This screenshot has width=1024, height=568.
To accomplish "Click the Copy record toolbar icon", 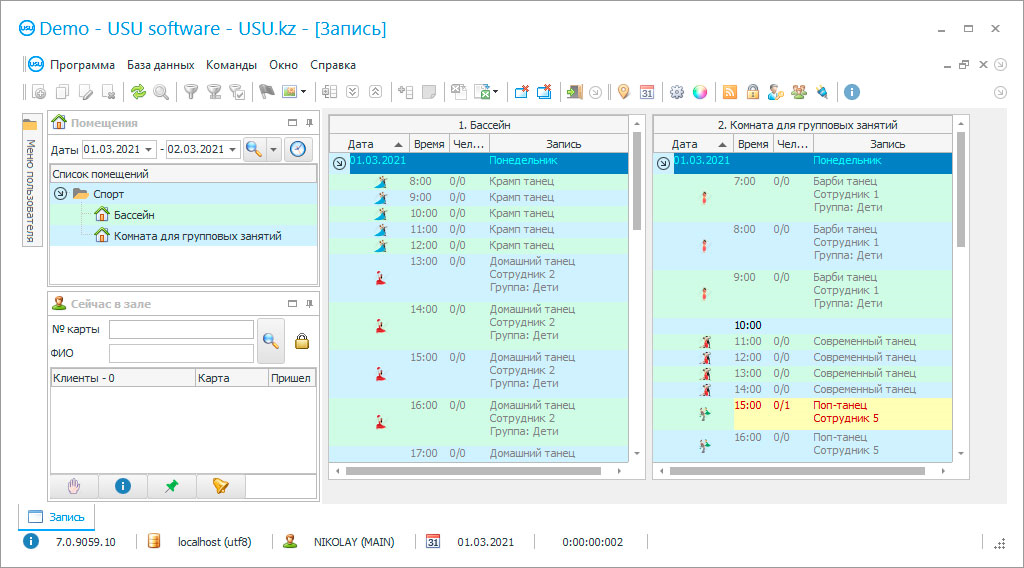I will pos(63,93).
